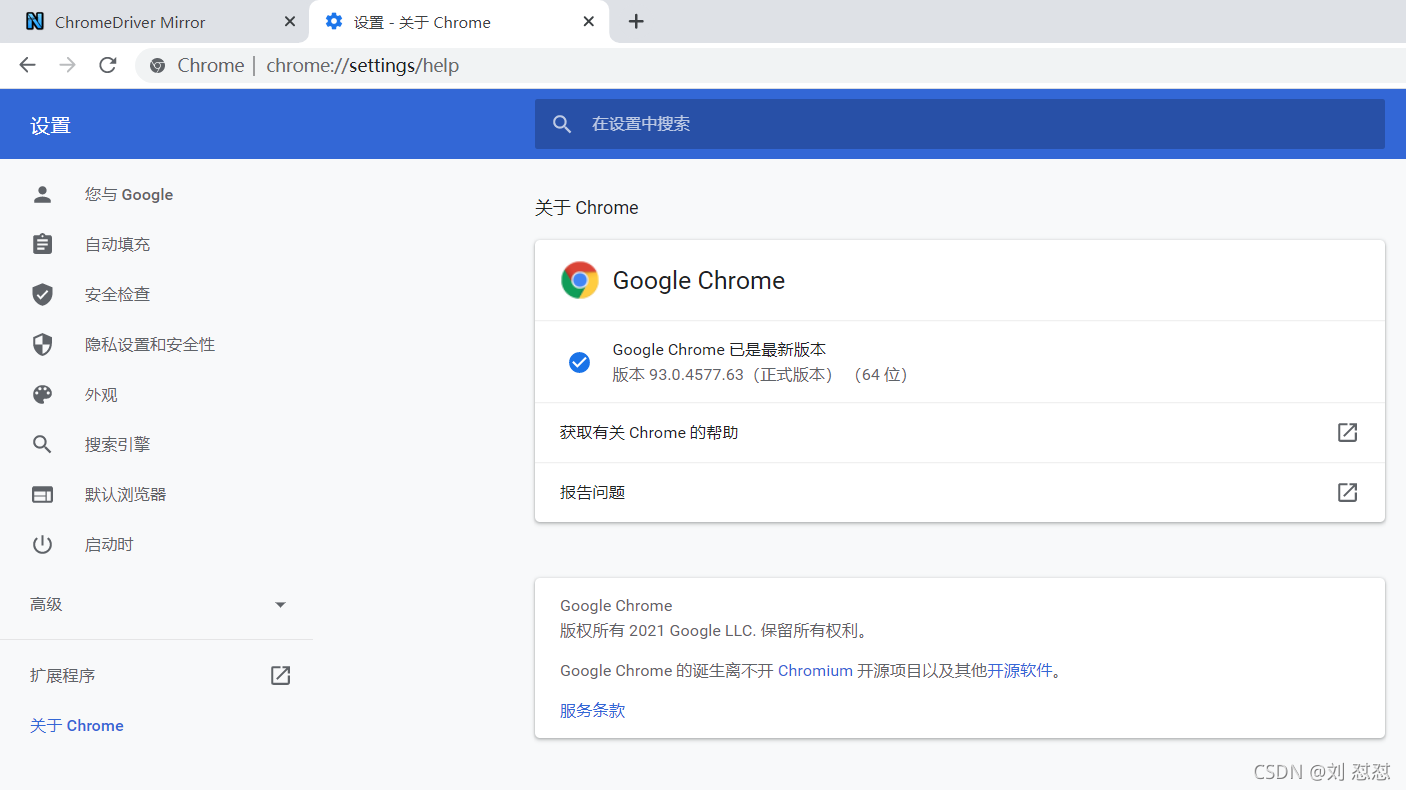Click the dropdown arrow next to 高级
The width and height of the screenshot is (1406, 790).
coord(280,605)
